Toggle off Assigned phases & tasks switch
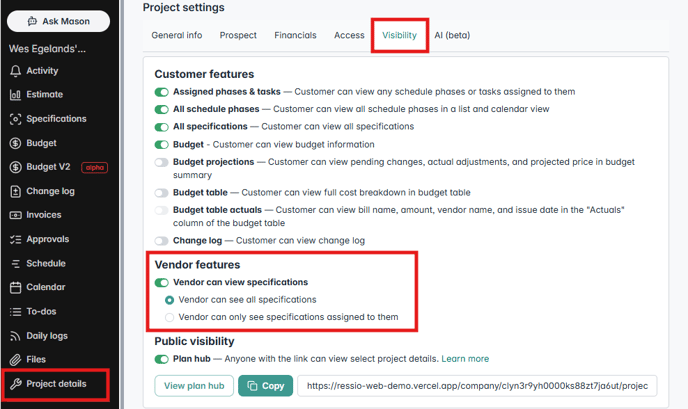 [161, 92]
